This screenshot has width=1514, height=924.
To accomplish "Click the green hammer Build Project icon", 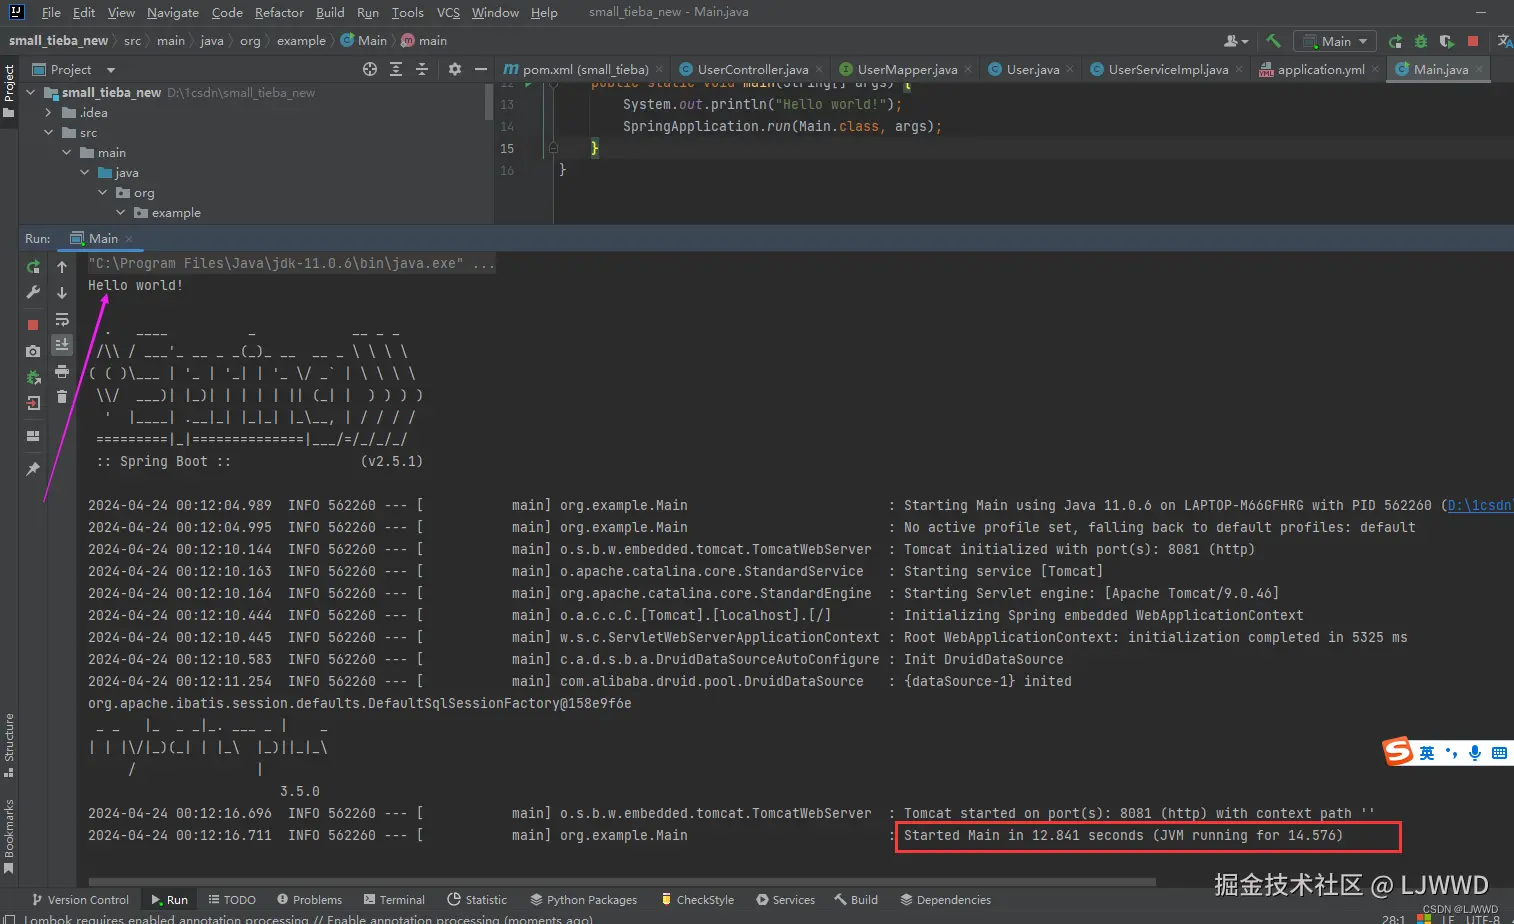I will (x=1273, y=41).
